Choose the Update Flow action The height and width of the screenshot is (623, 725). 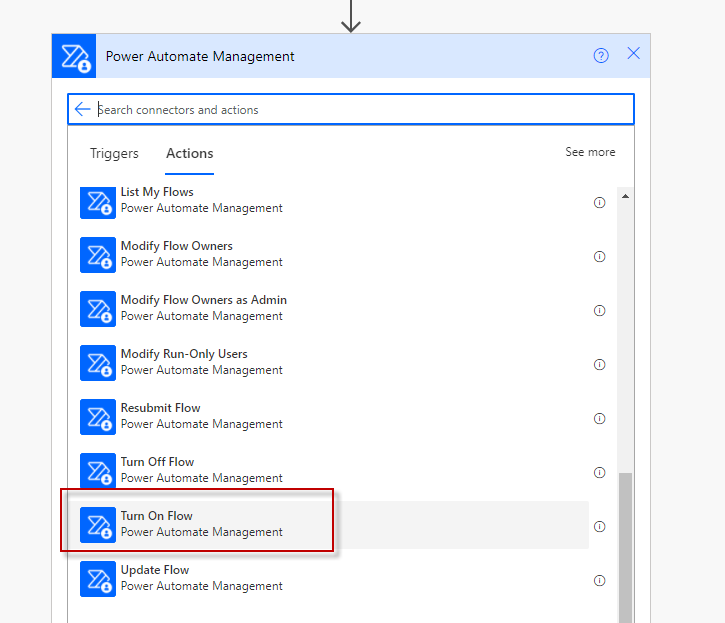[334, 579]
